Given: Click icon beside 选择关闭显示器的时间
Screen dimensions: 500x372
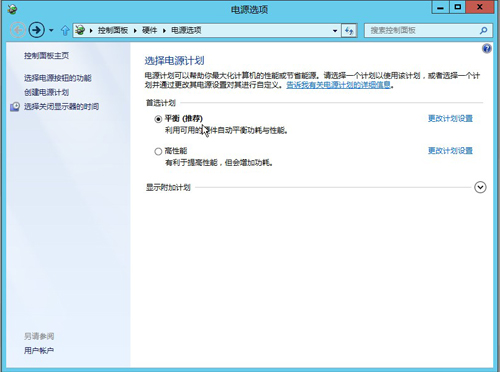Looking at the screenshot, I should (x=15, y=107).
